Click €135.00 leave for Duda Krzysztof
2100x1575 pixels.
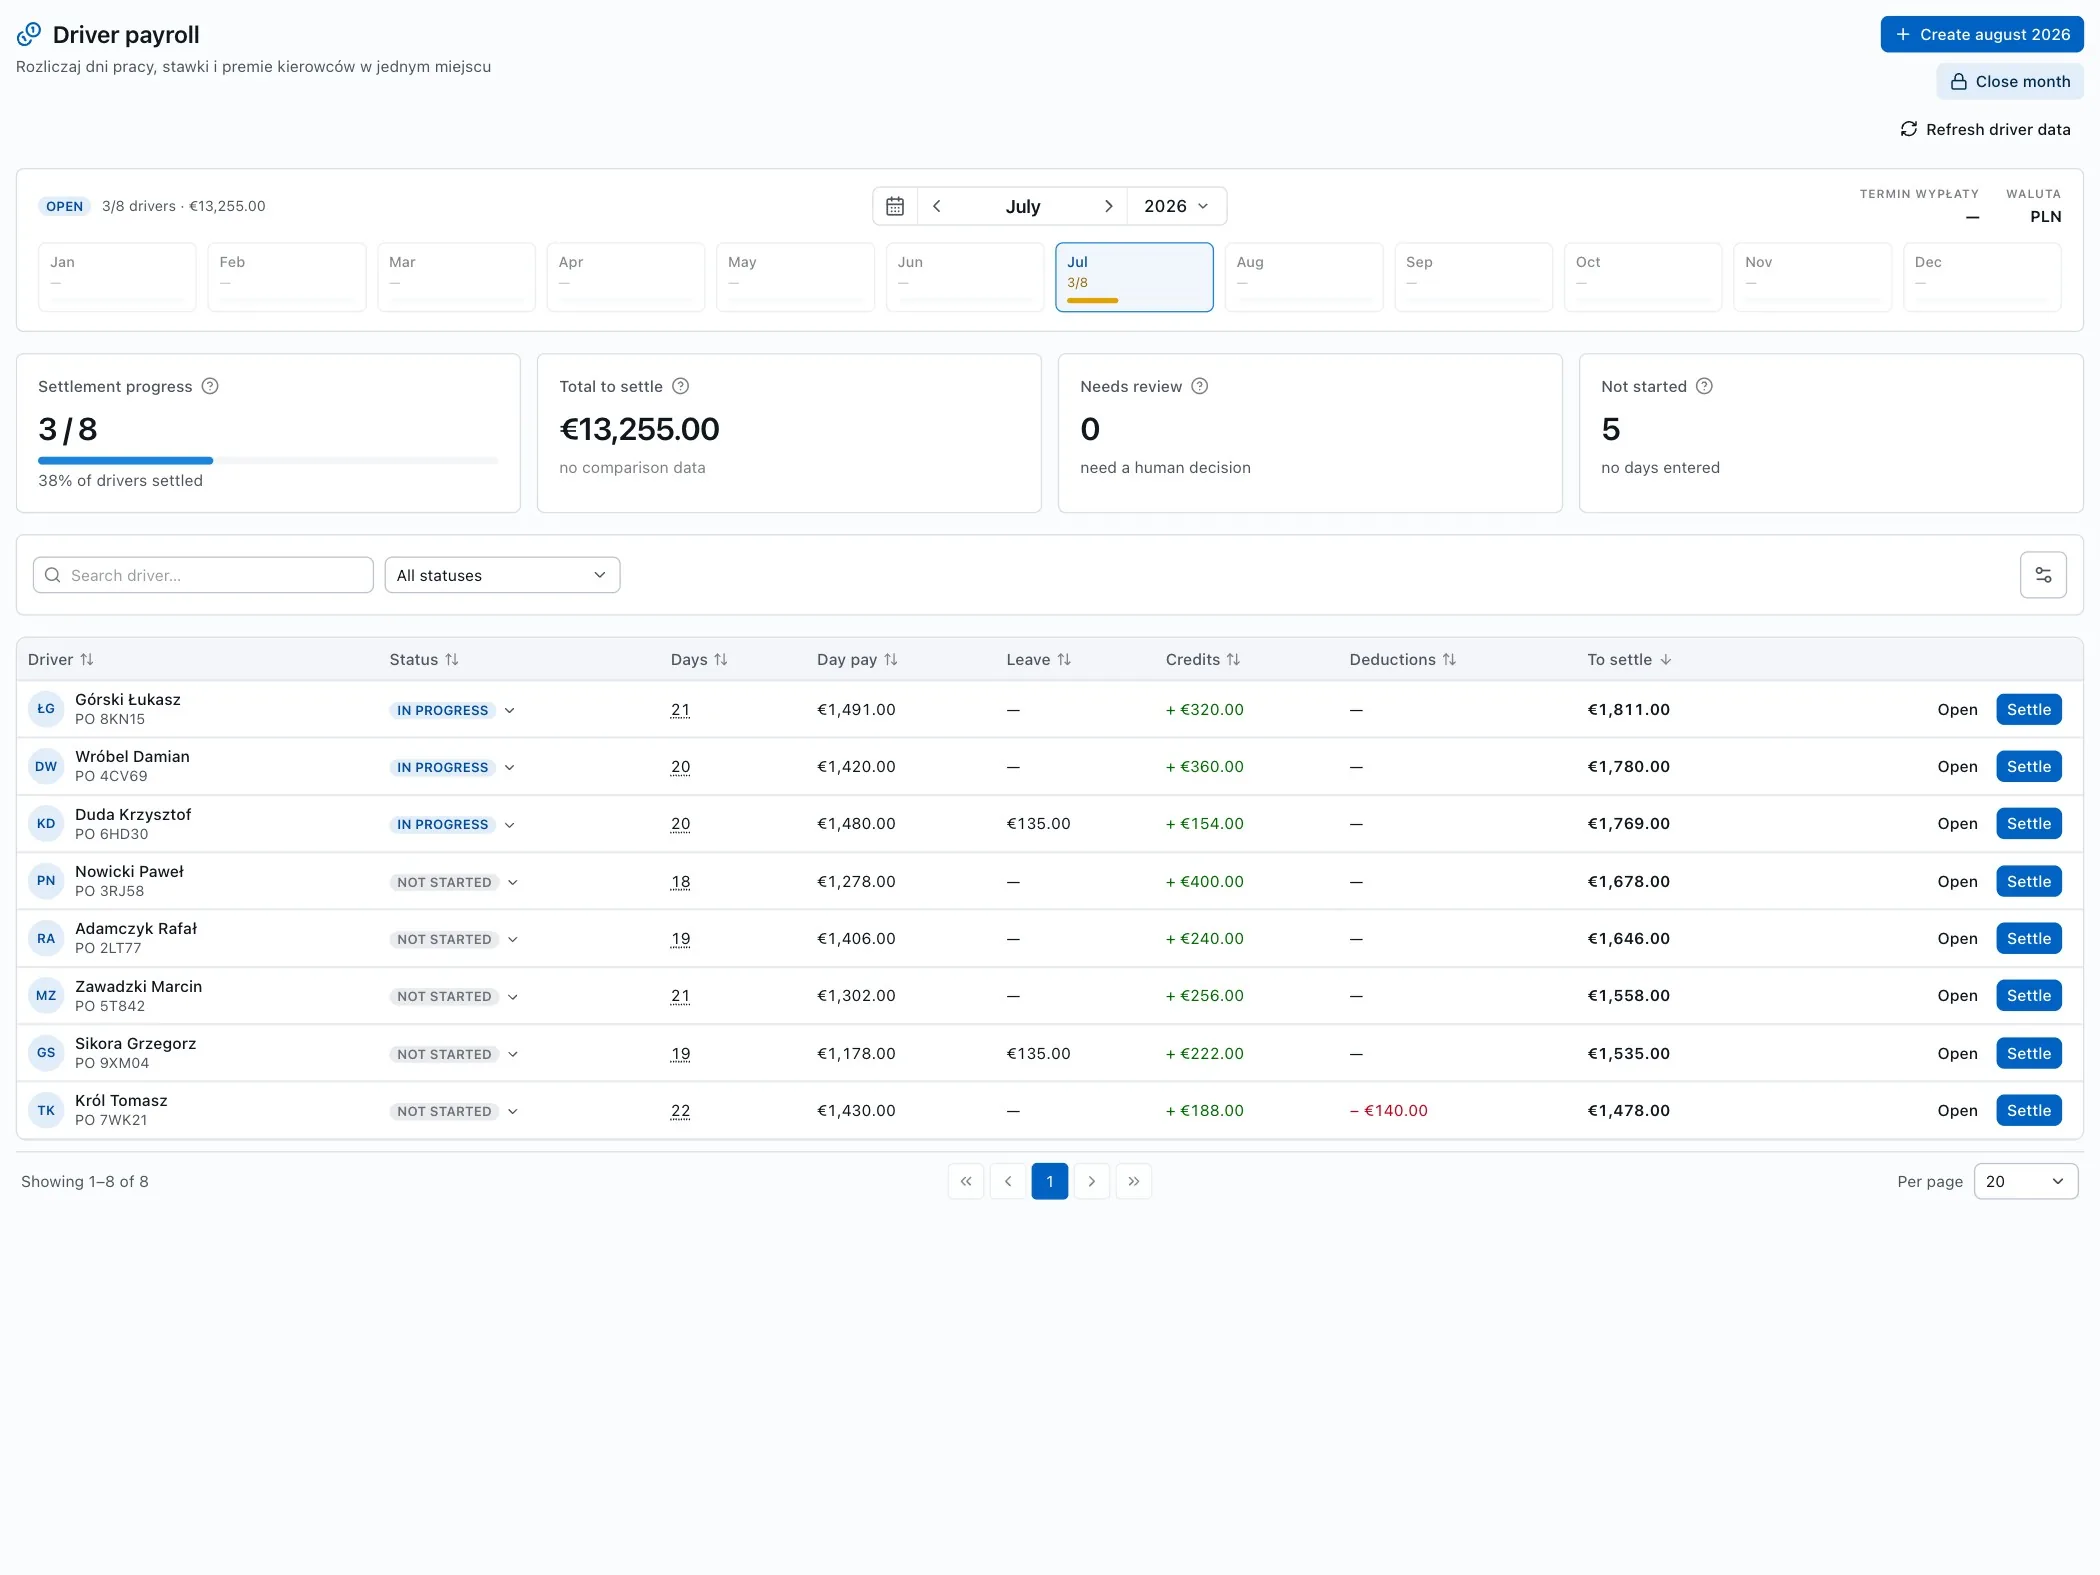point(1038,823)
